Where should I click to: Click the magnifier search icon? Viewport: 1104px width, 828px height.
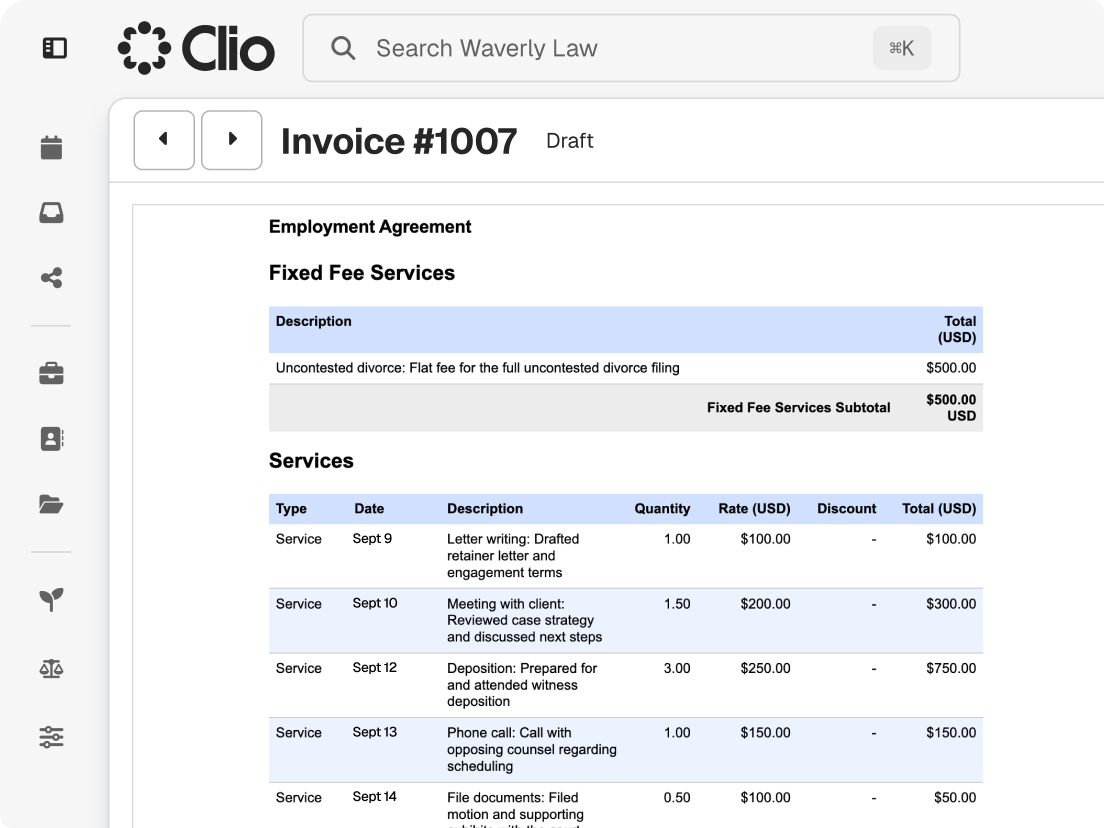click(343, 48)
